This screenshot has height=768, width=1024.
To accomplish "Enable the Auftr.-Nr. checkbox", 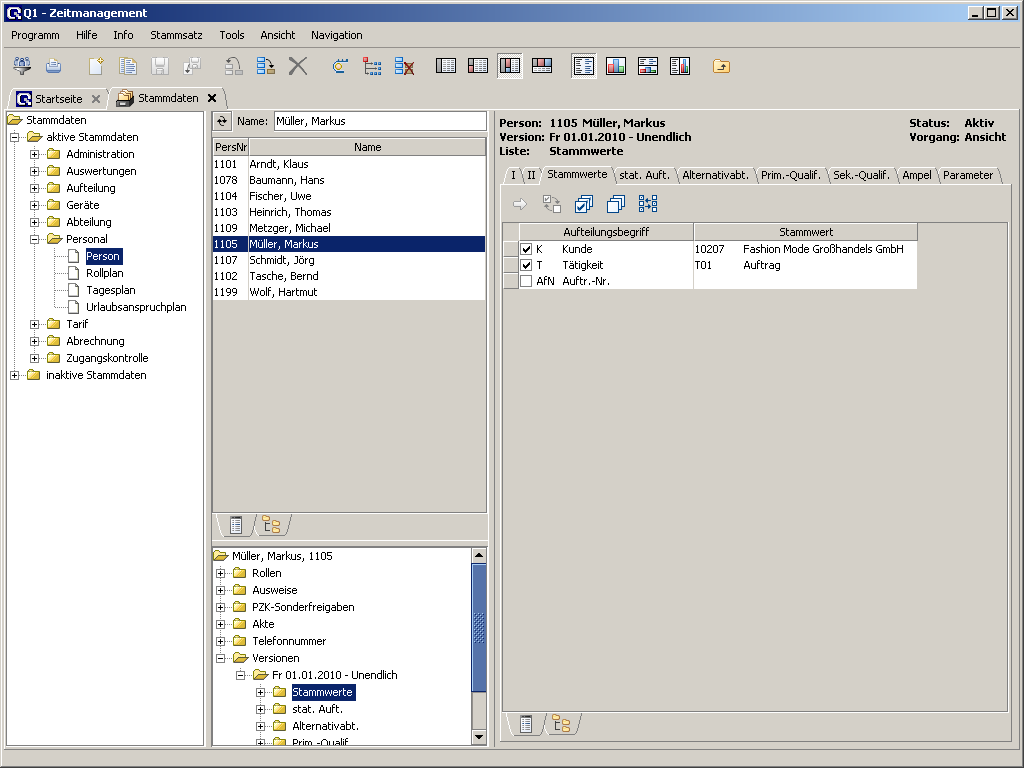I will (526, 281).
